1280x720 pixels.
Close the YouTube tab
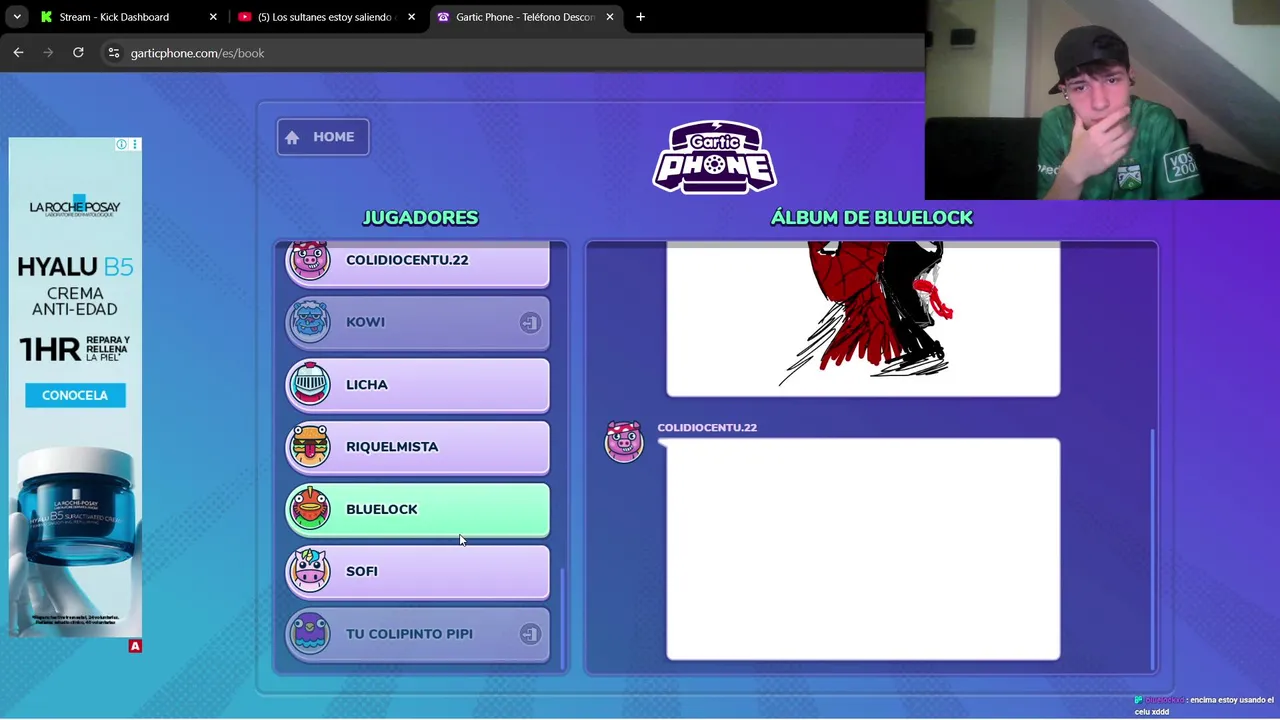tap(411, 17)
